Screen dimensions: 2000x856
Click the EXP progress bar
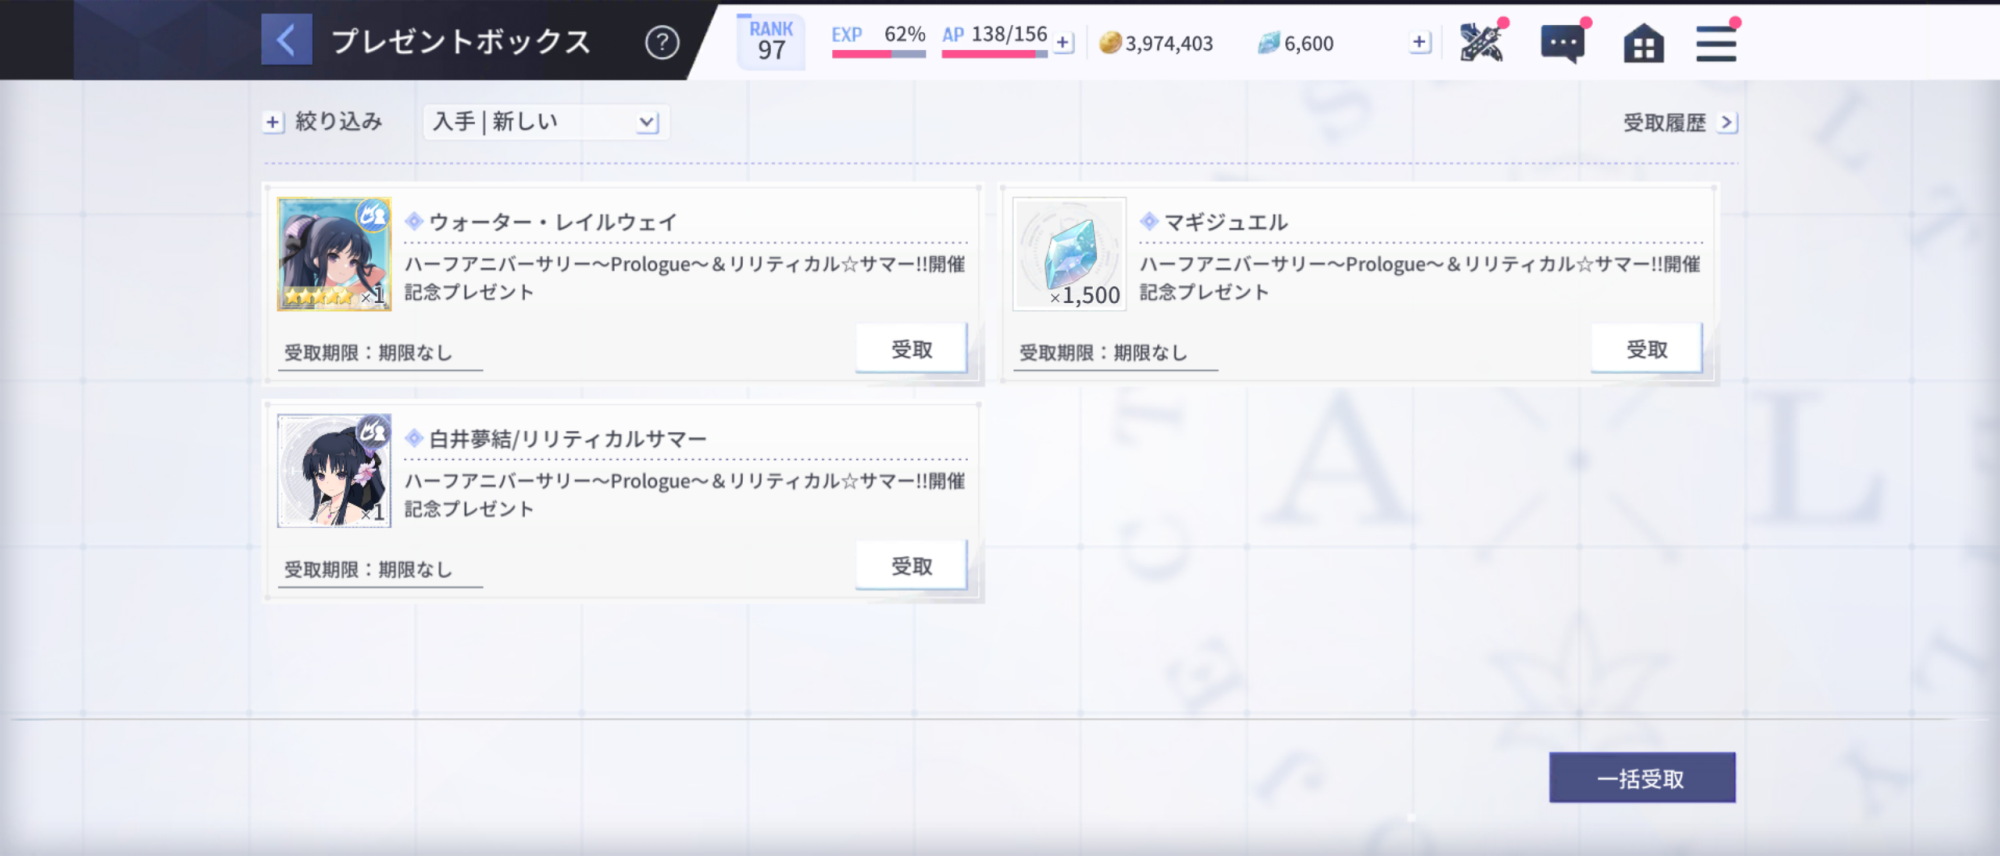[x=878, y=54]
